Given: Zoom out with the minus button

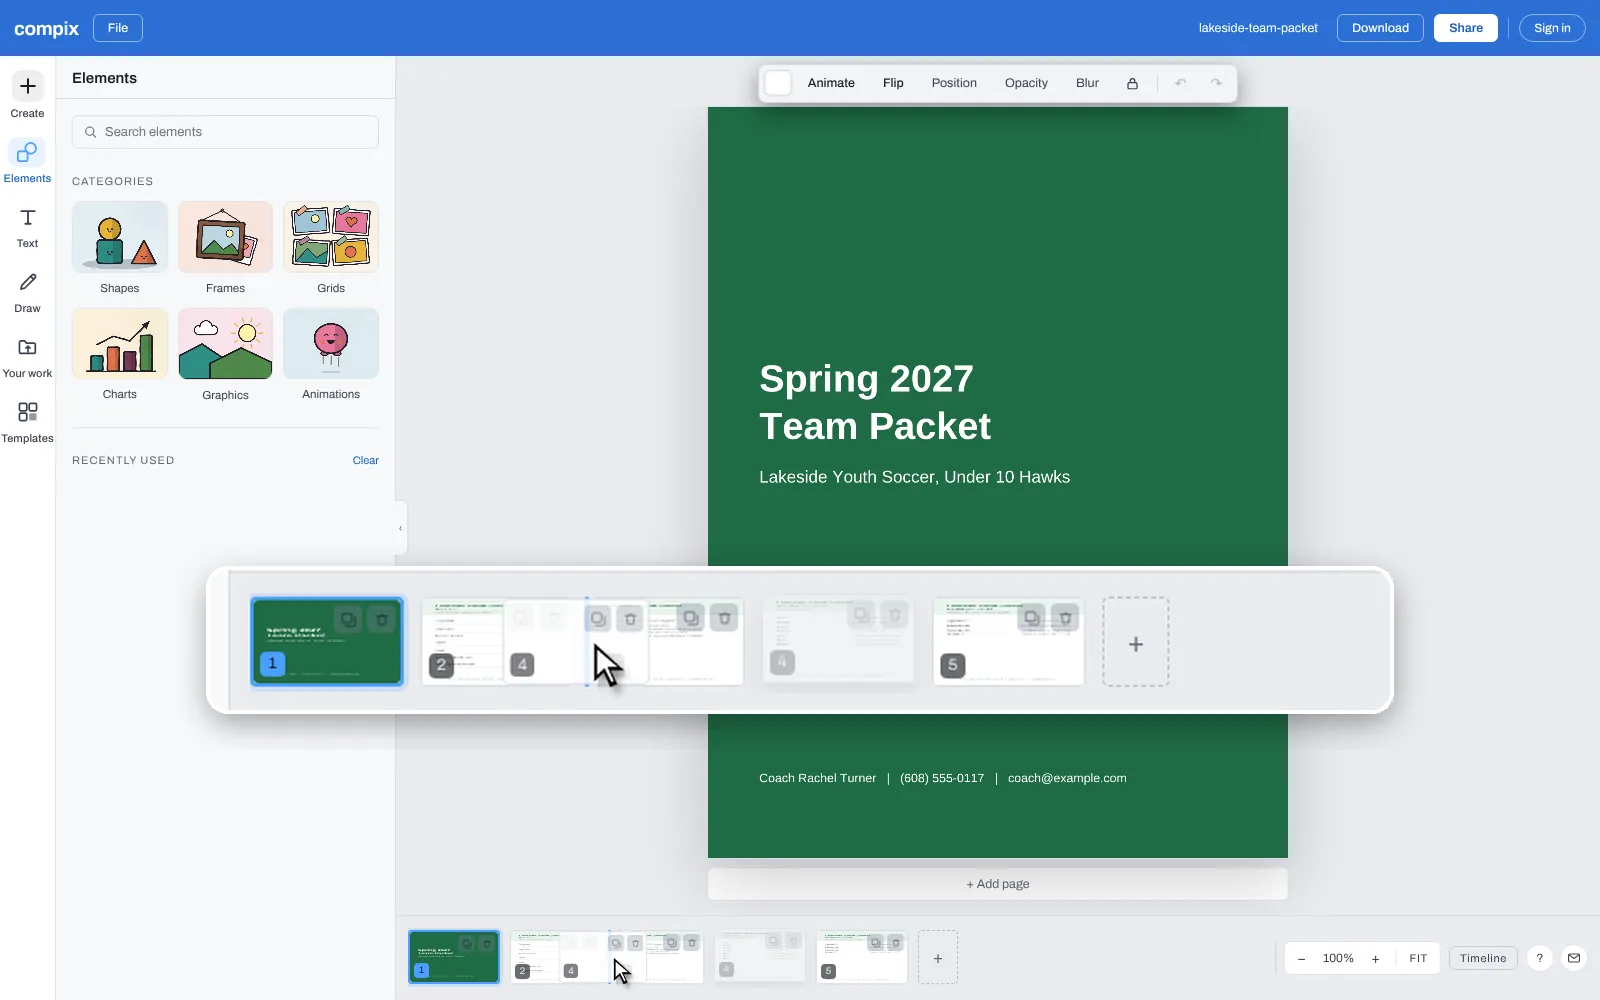Looking at the screenshot, I should click(x=1301, y=958).
